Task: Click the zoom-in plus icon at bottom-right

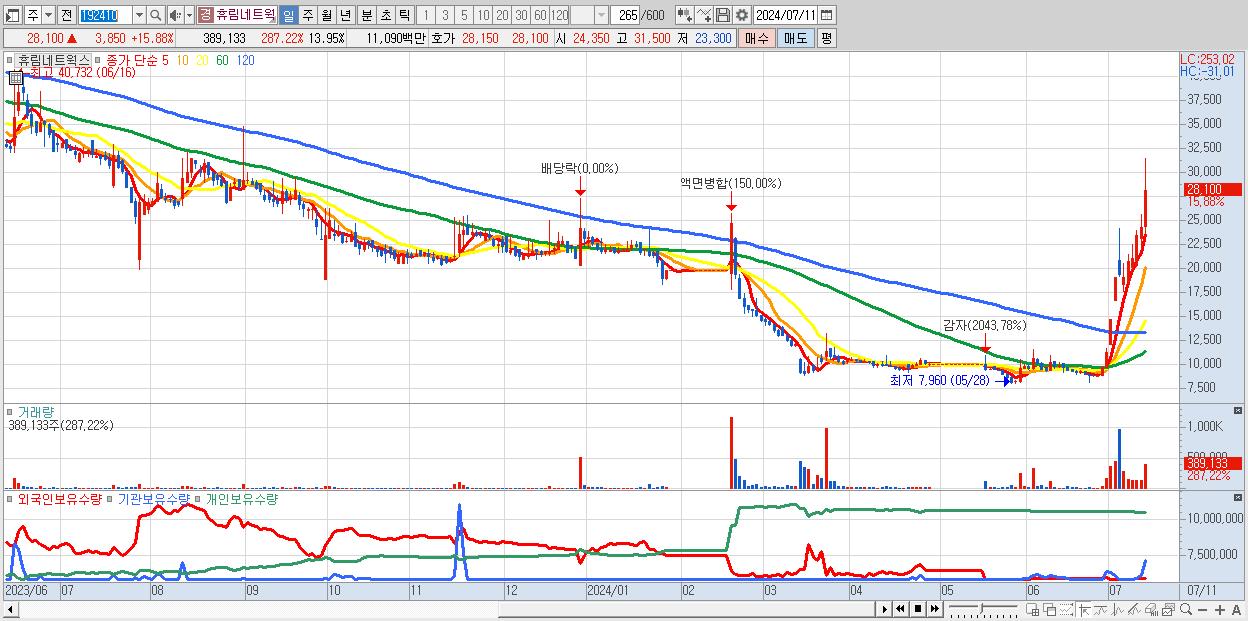Action: tap(1220, 609)
